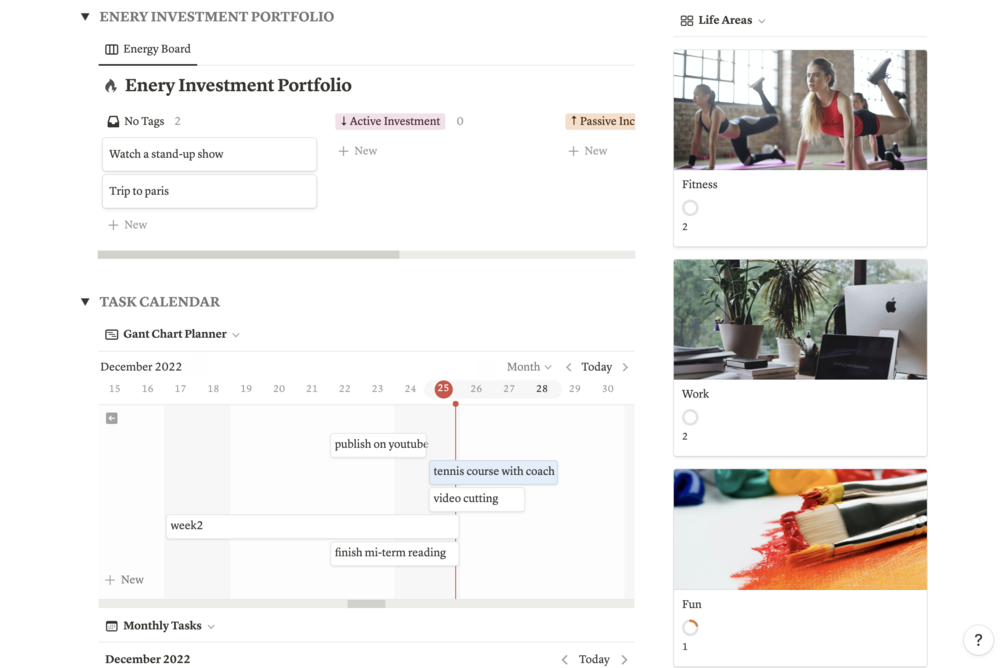Open the Fun card cover image
This screenshot has height=668, width=1005.
800,530
